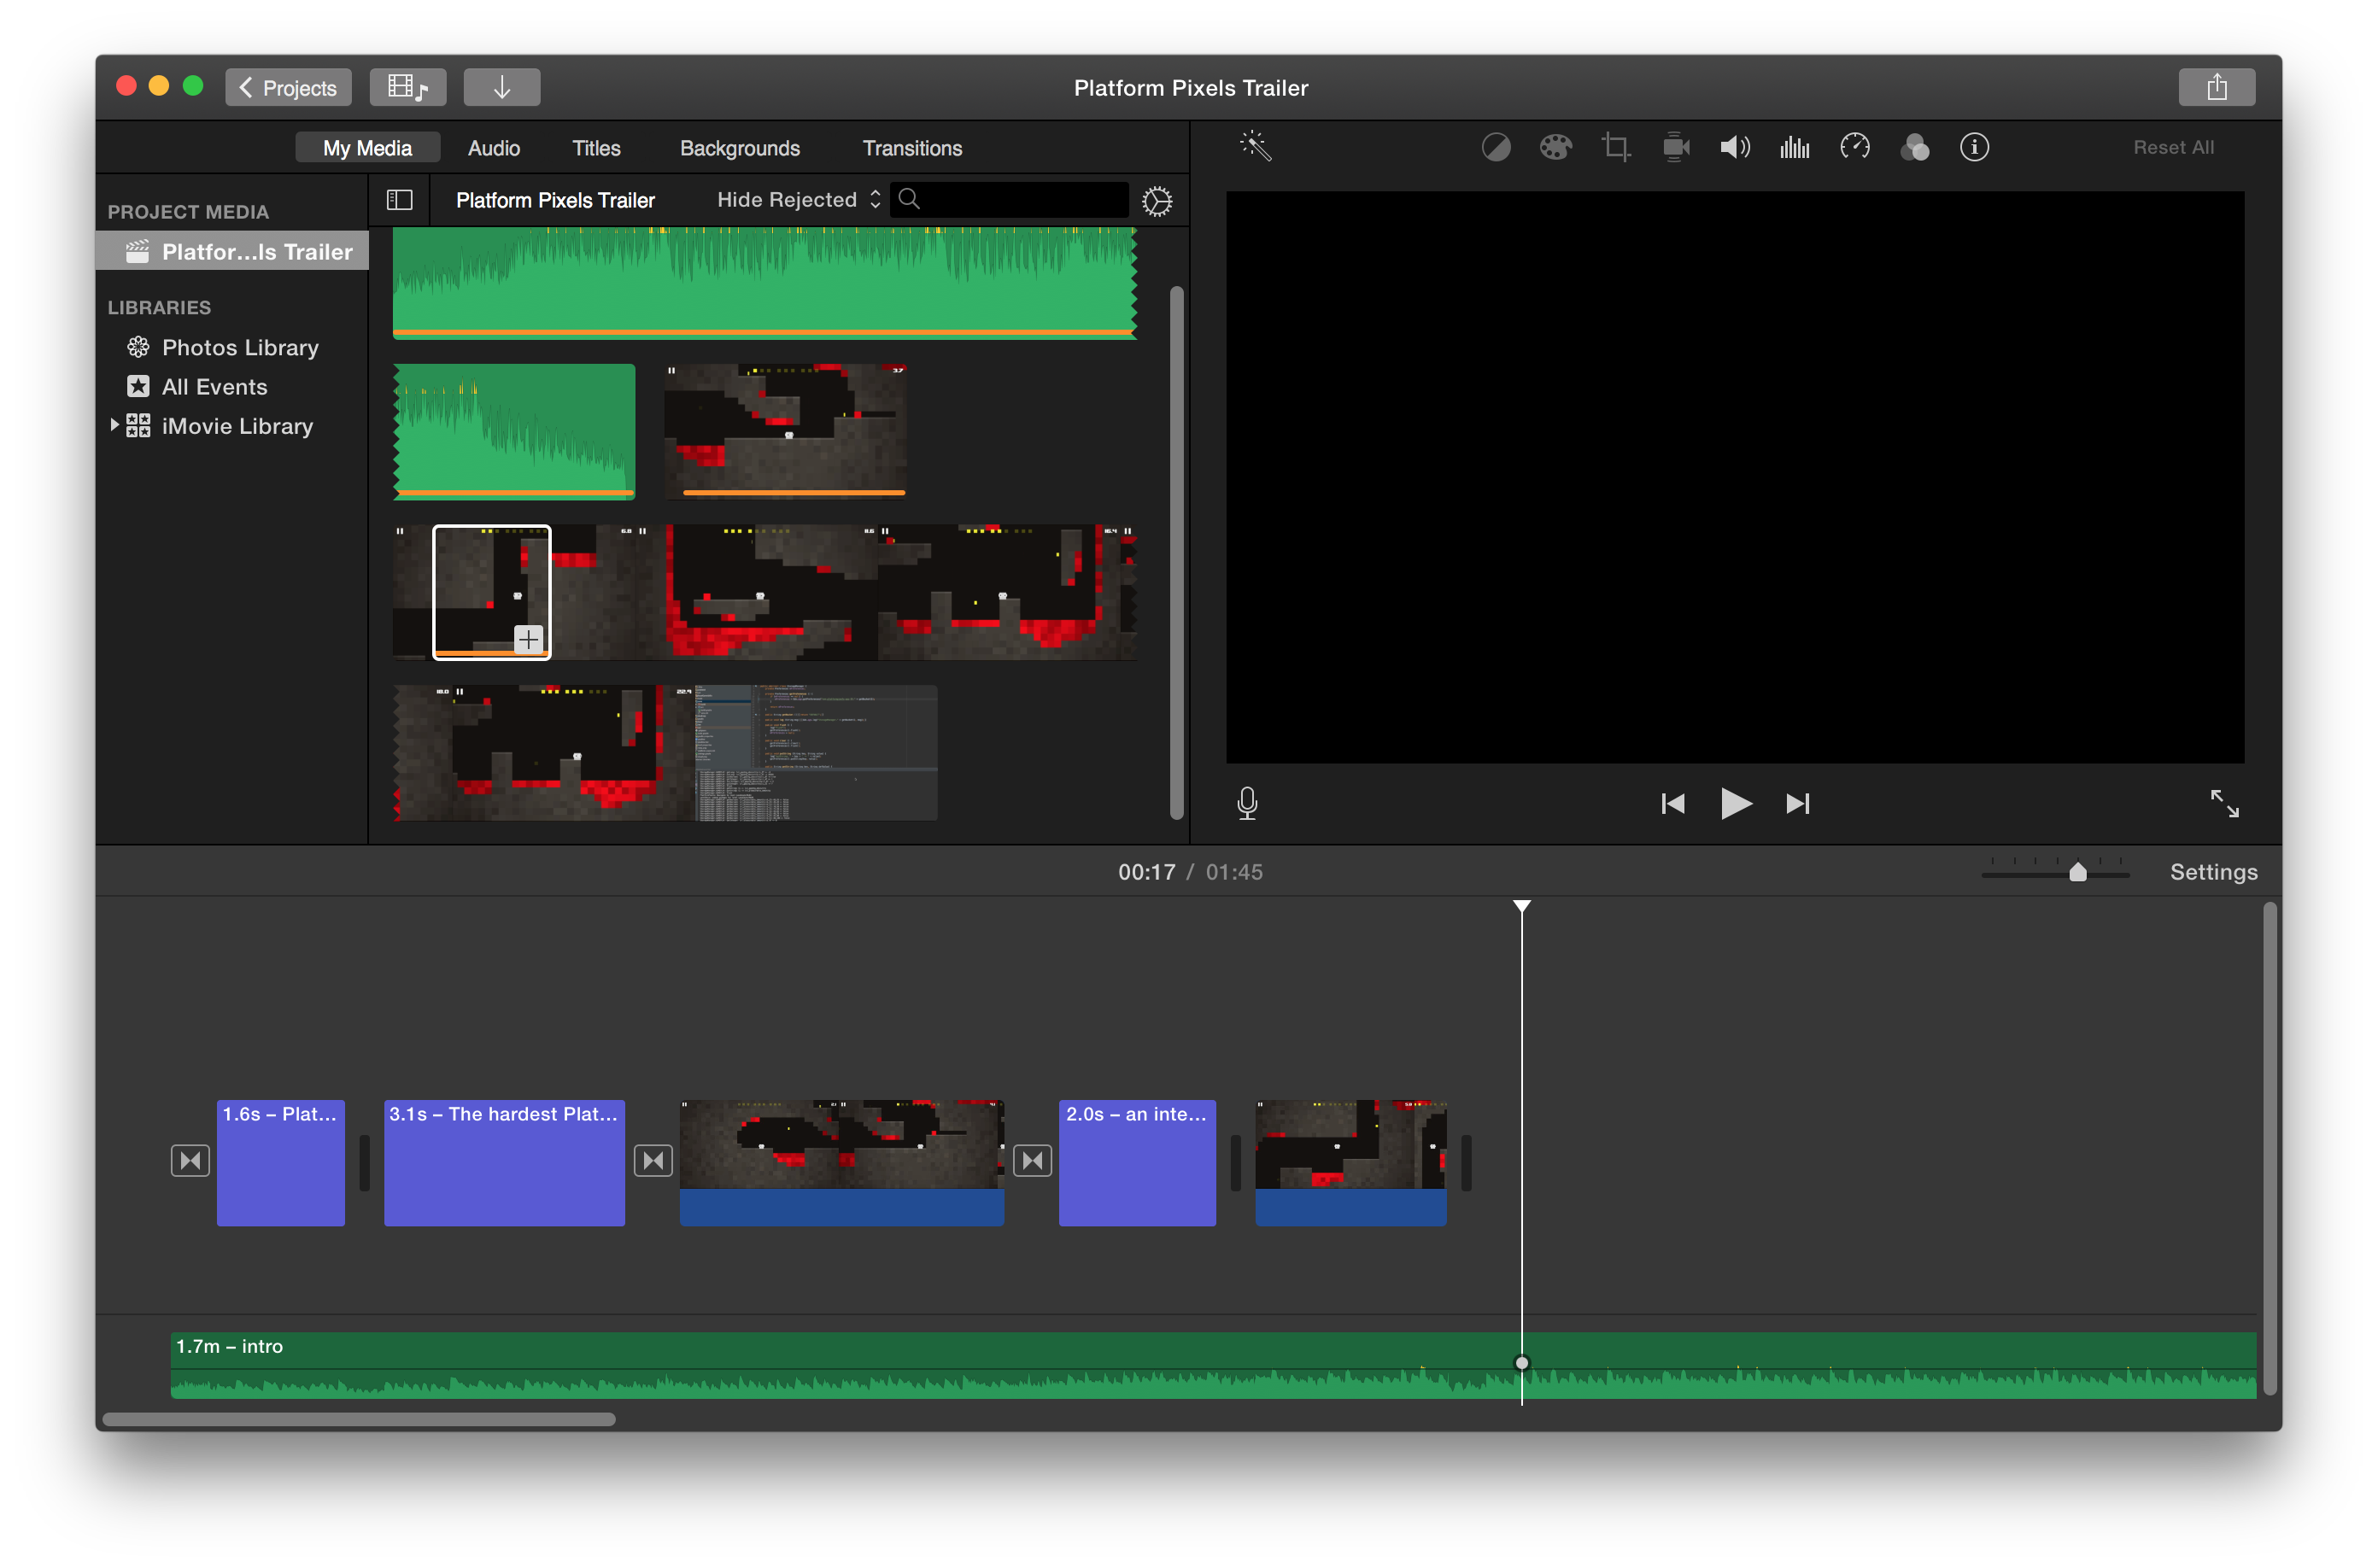Skip to next clip
Viewport: 2378px width, 1568px height.
pos(1797,804)
